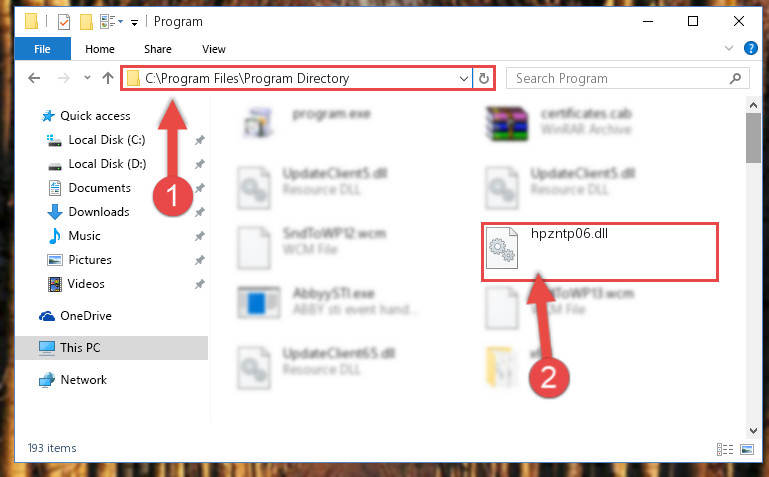This screenshot has width=769, height=477.
Task: Open the Help question mark icon
Action: click(750, 48)
